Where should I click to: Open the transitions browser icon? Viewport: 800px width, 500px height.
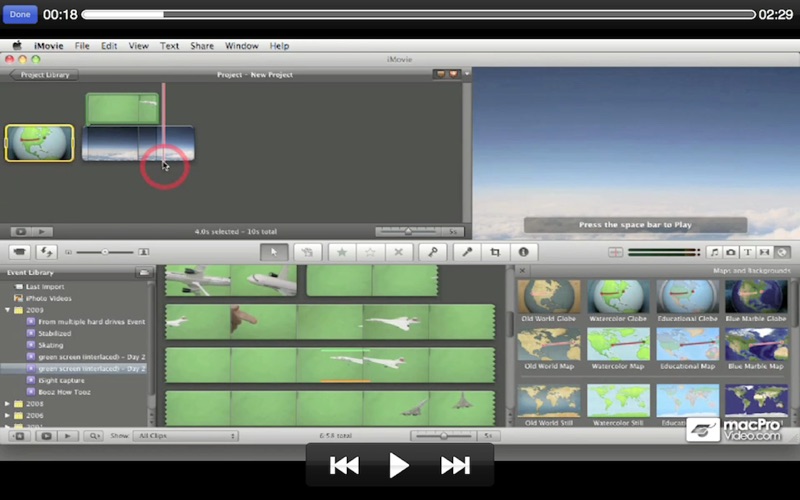point(764,252)
